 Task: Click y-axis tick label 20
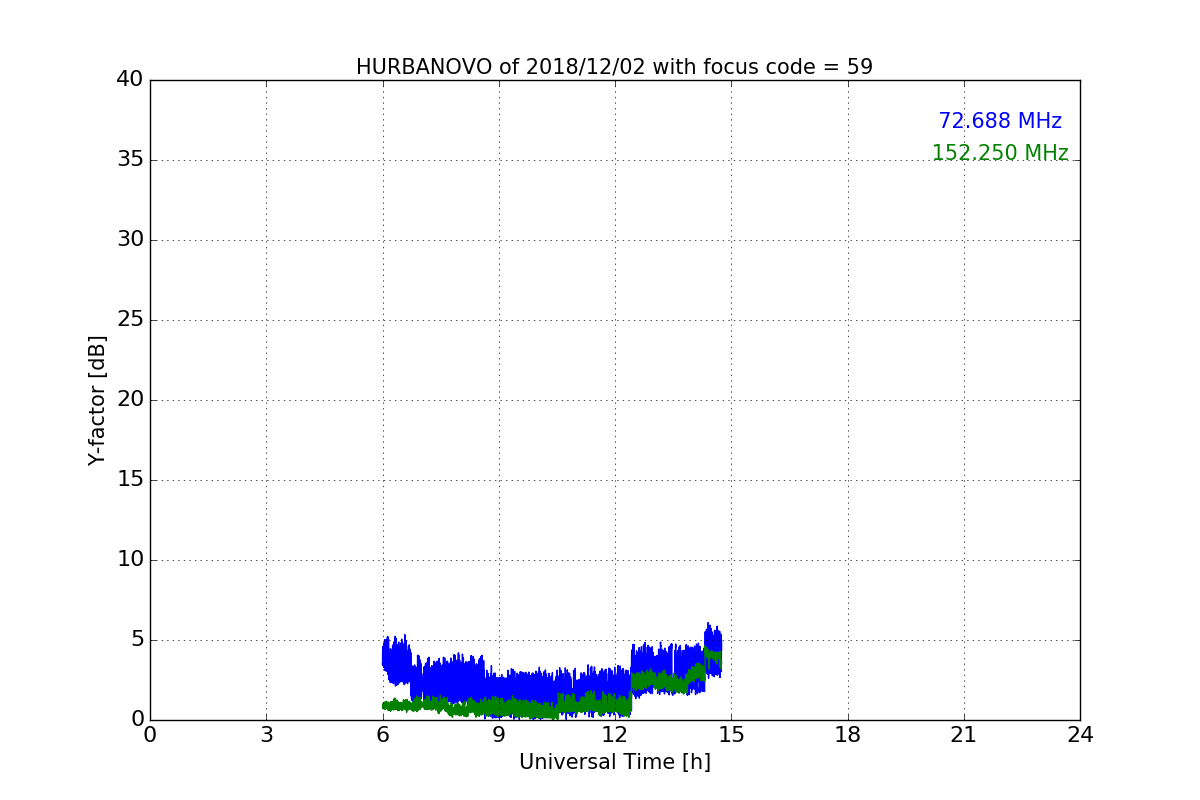tap(130, 400)
